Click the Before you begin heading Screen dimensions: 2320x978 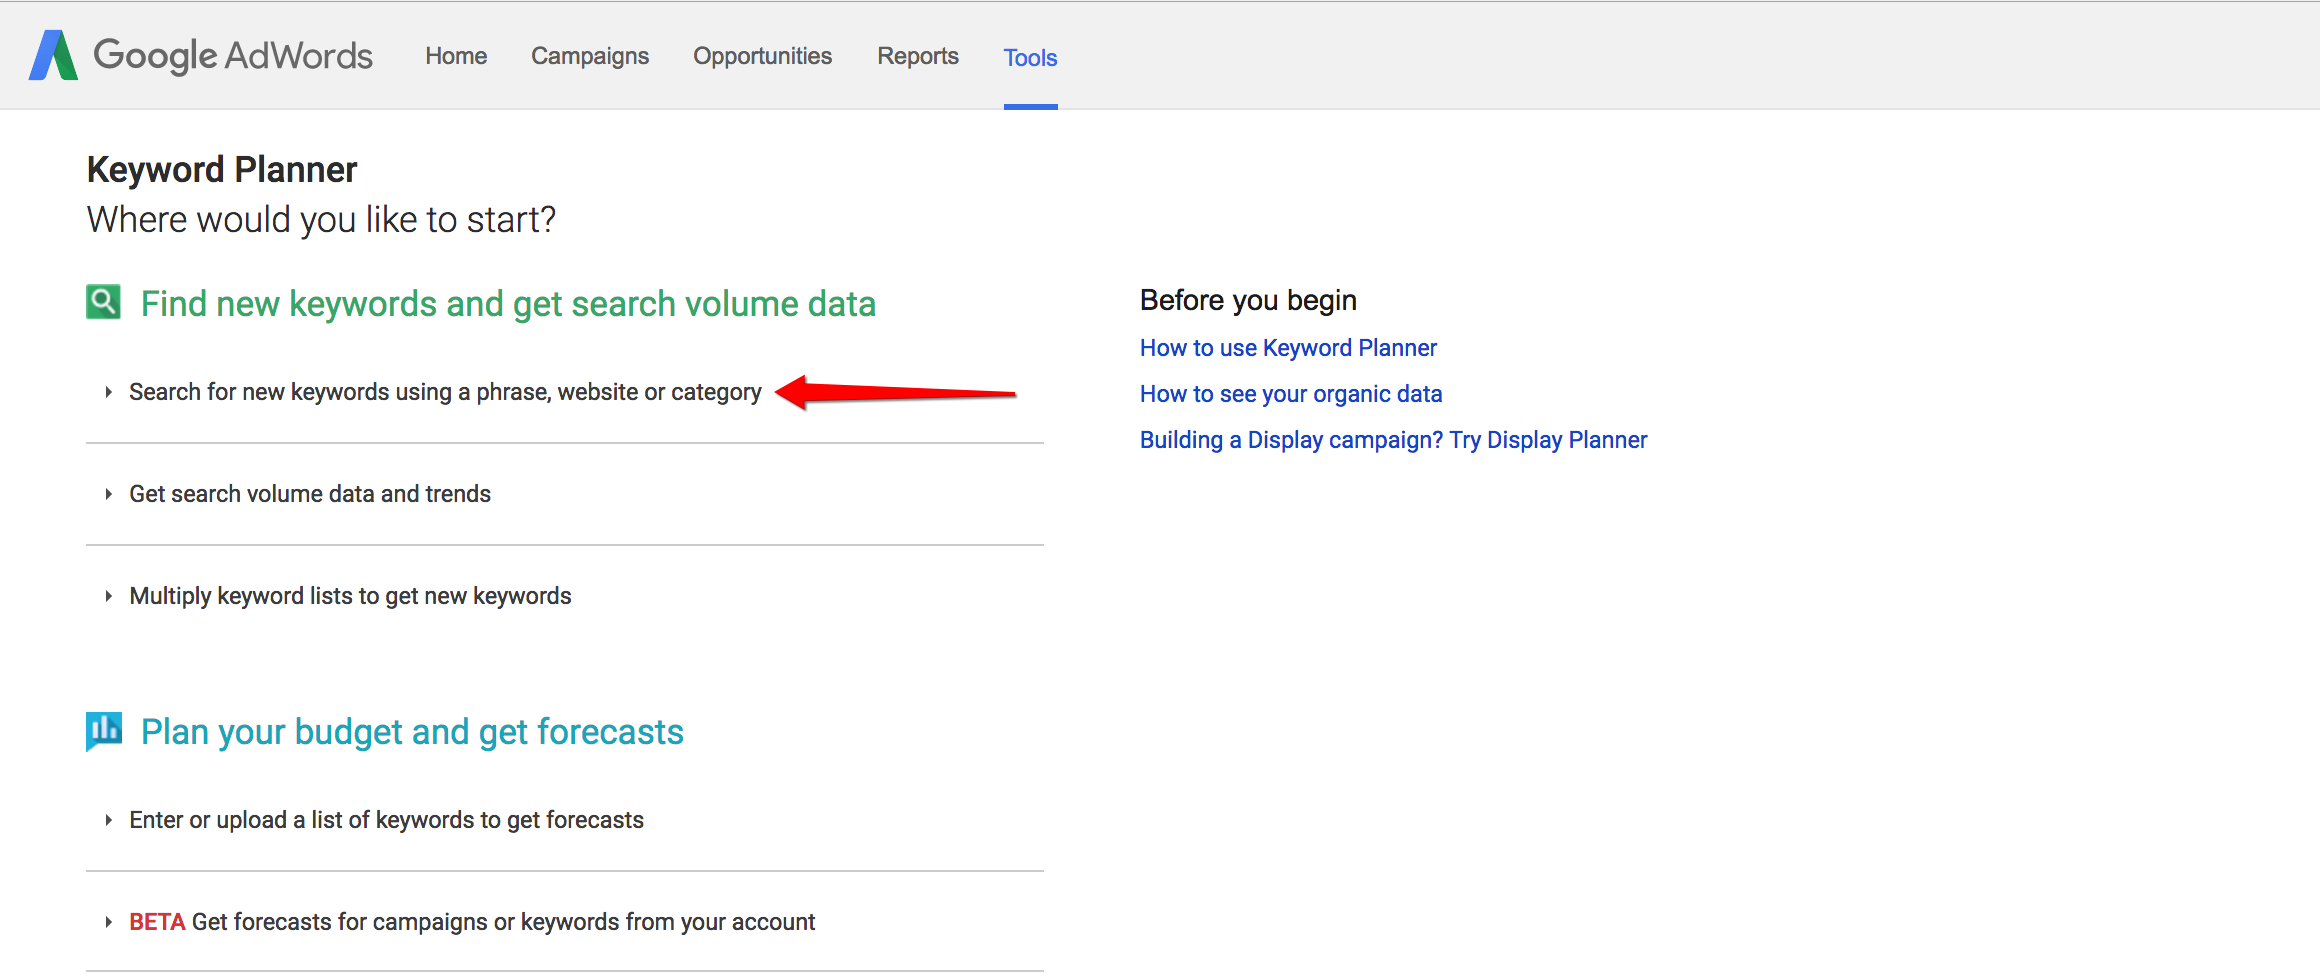coord(1248,300)
